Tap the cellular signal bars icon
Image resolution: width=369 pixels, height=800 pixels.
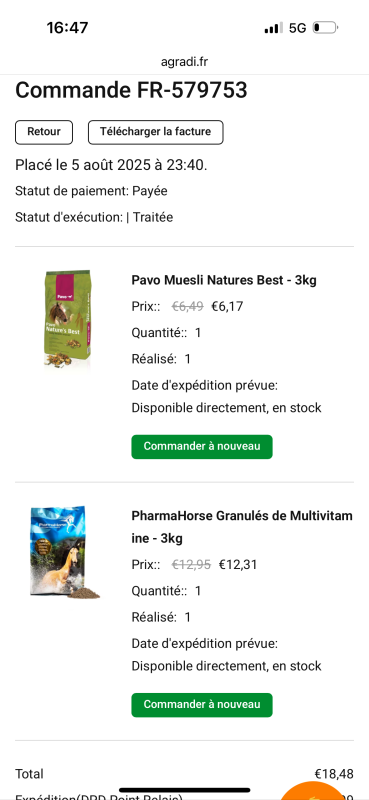(273, 28)
